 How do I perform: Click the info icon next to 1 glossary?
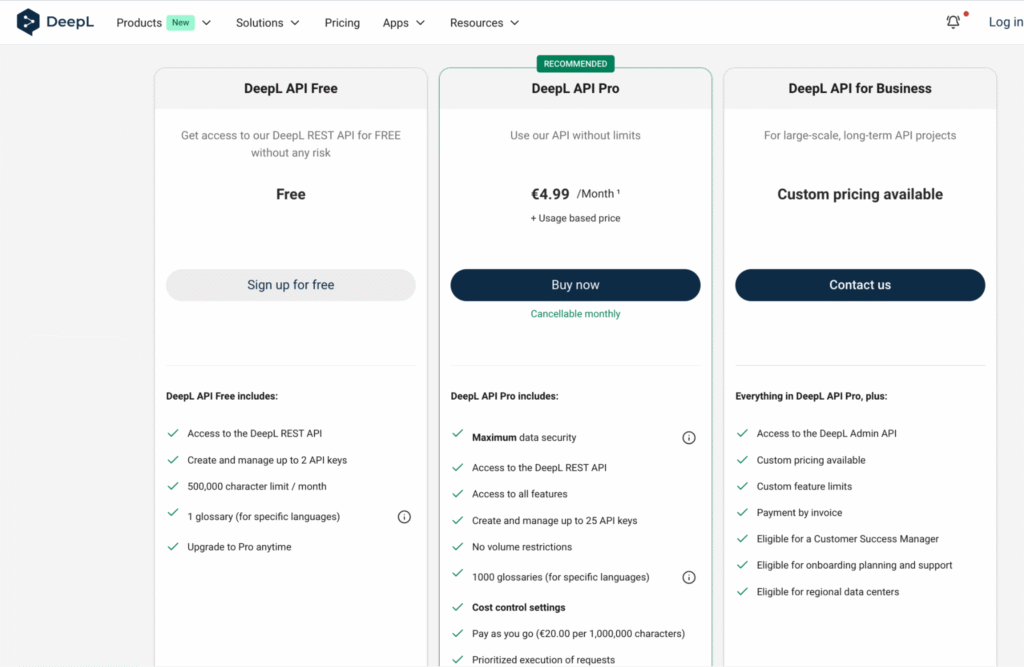(x=404, y=516)
